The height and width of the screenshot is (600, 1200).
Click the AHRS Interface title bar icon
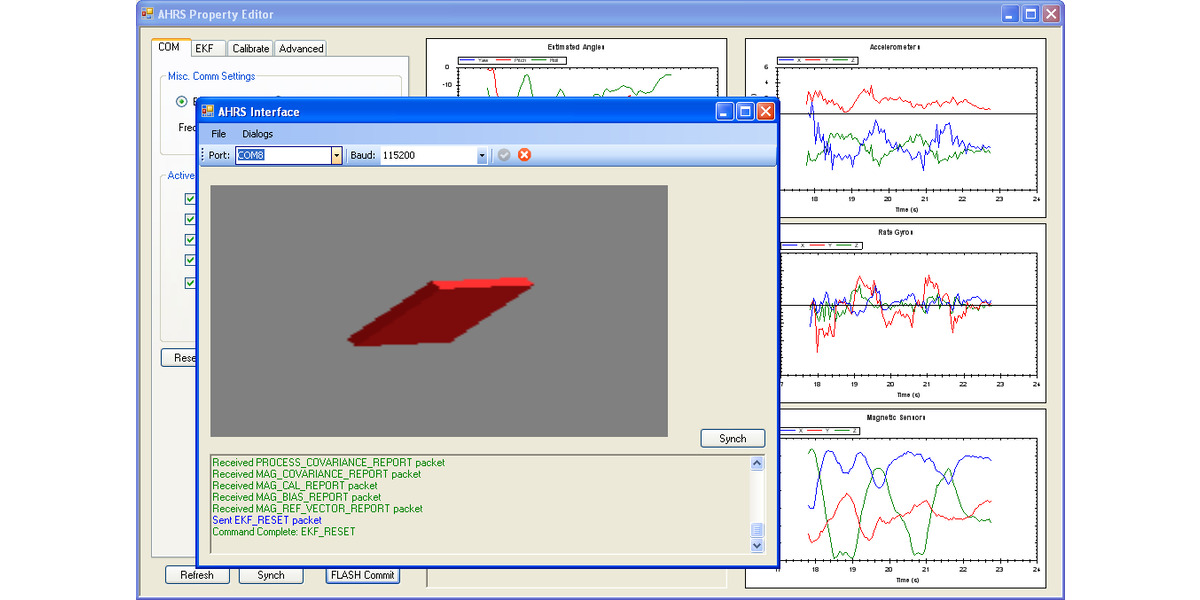(x=207, y=111)
